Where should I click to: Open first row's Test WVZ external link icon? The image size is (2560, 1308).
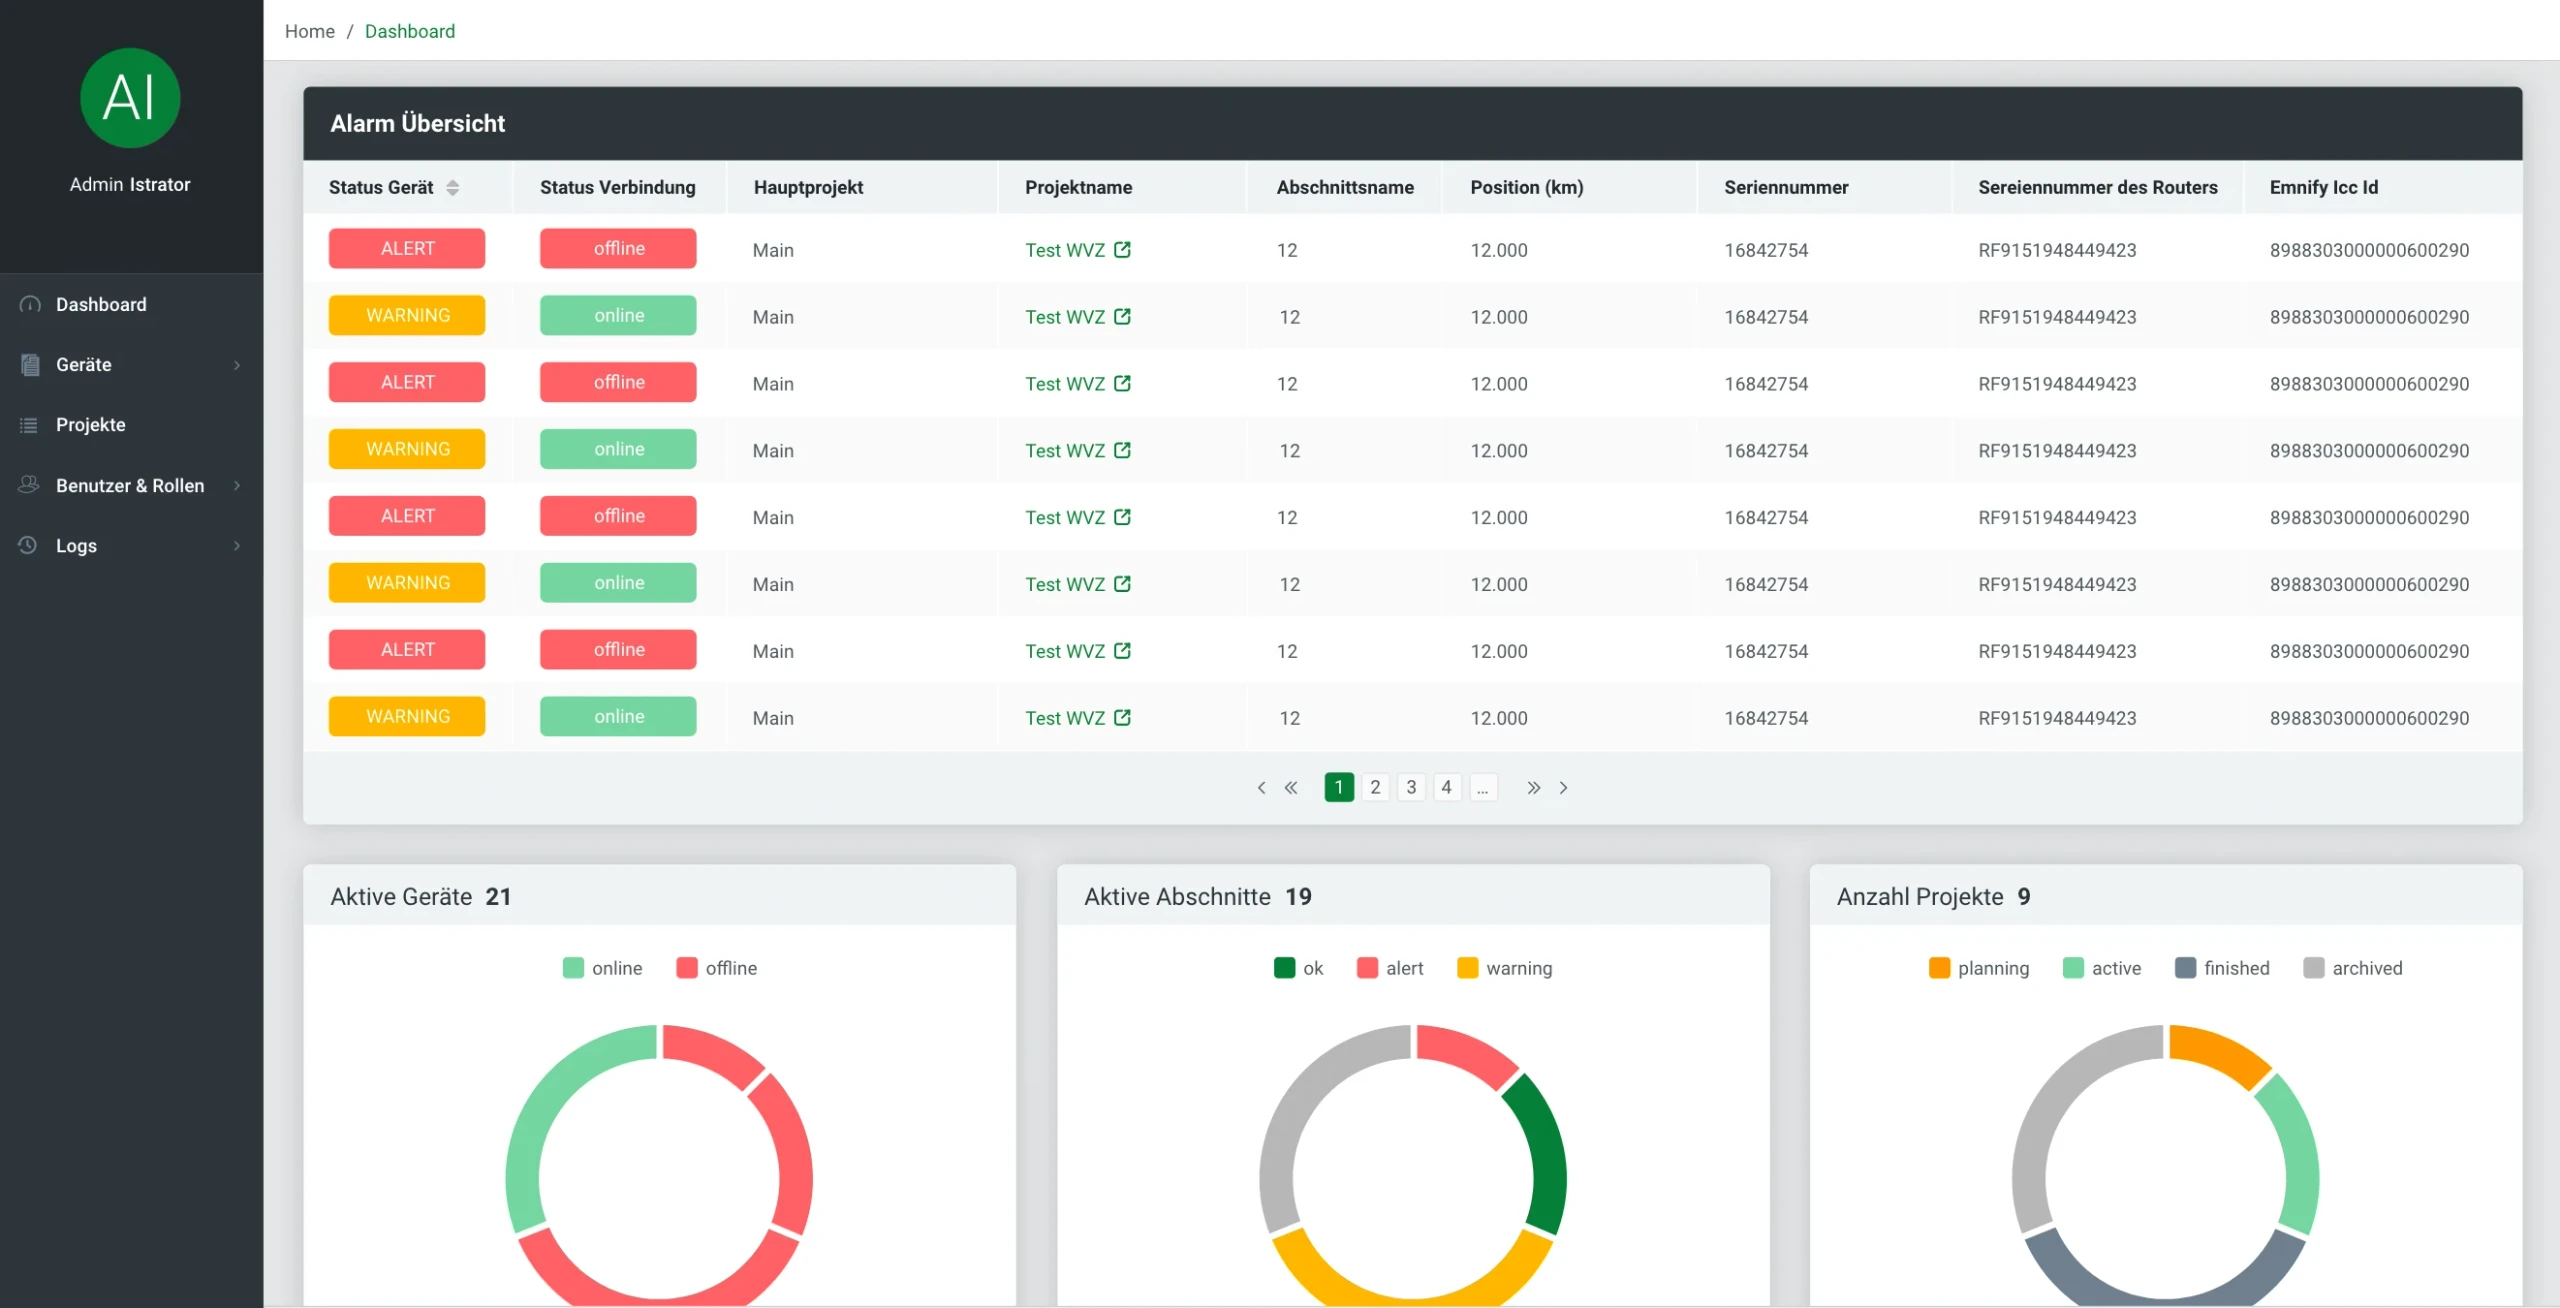pyautogui.click(x=1124, y=249)
